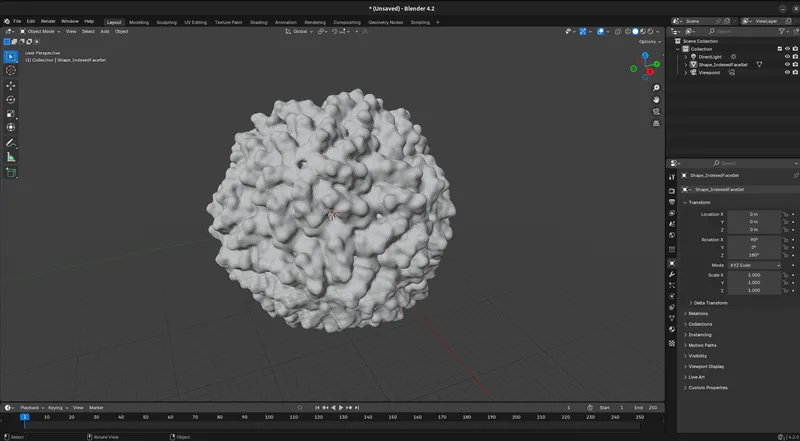The width and height of the screenshot is (800, 441).
Task: Switch to rendered viewport shading
Action: coord(650,32)
